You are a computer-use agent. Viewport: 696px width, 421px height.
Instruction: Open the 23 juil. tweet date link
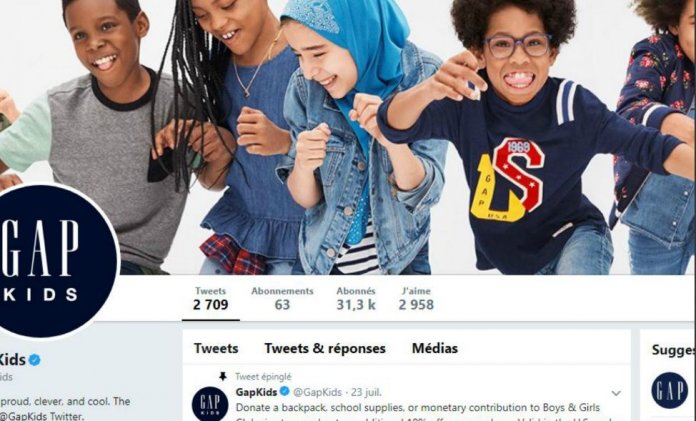tap(366, 392)
